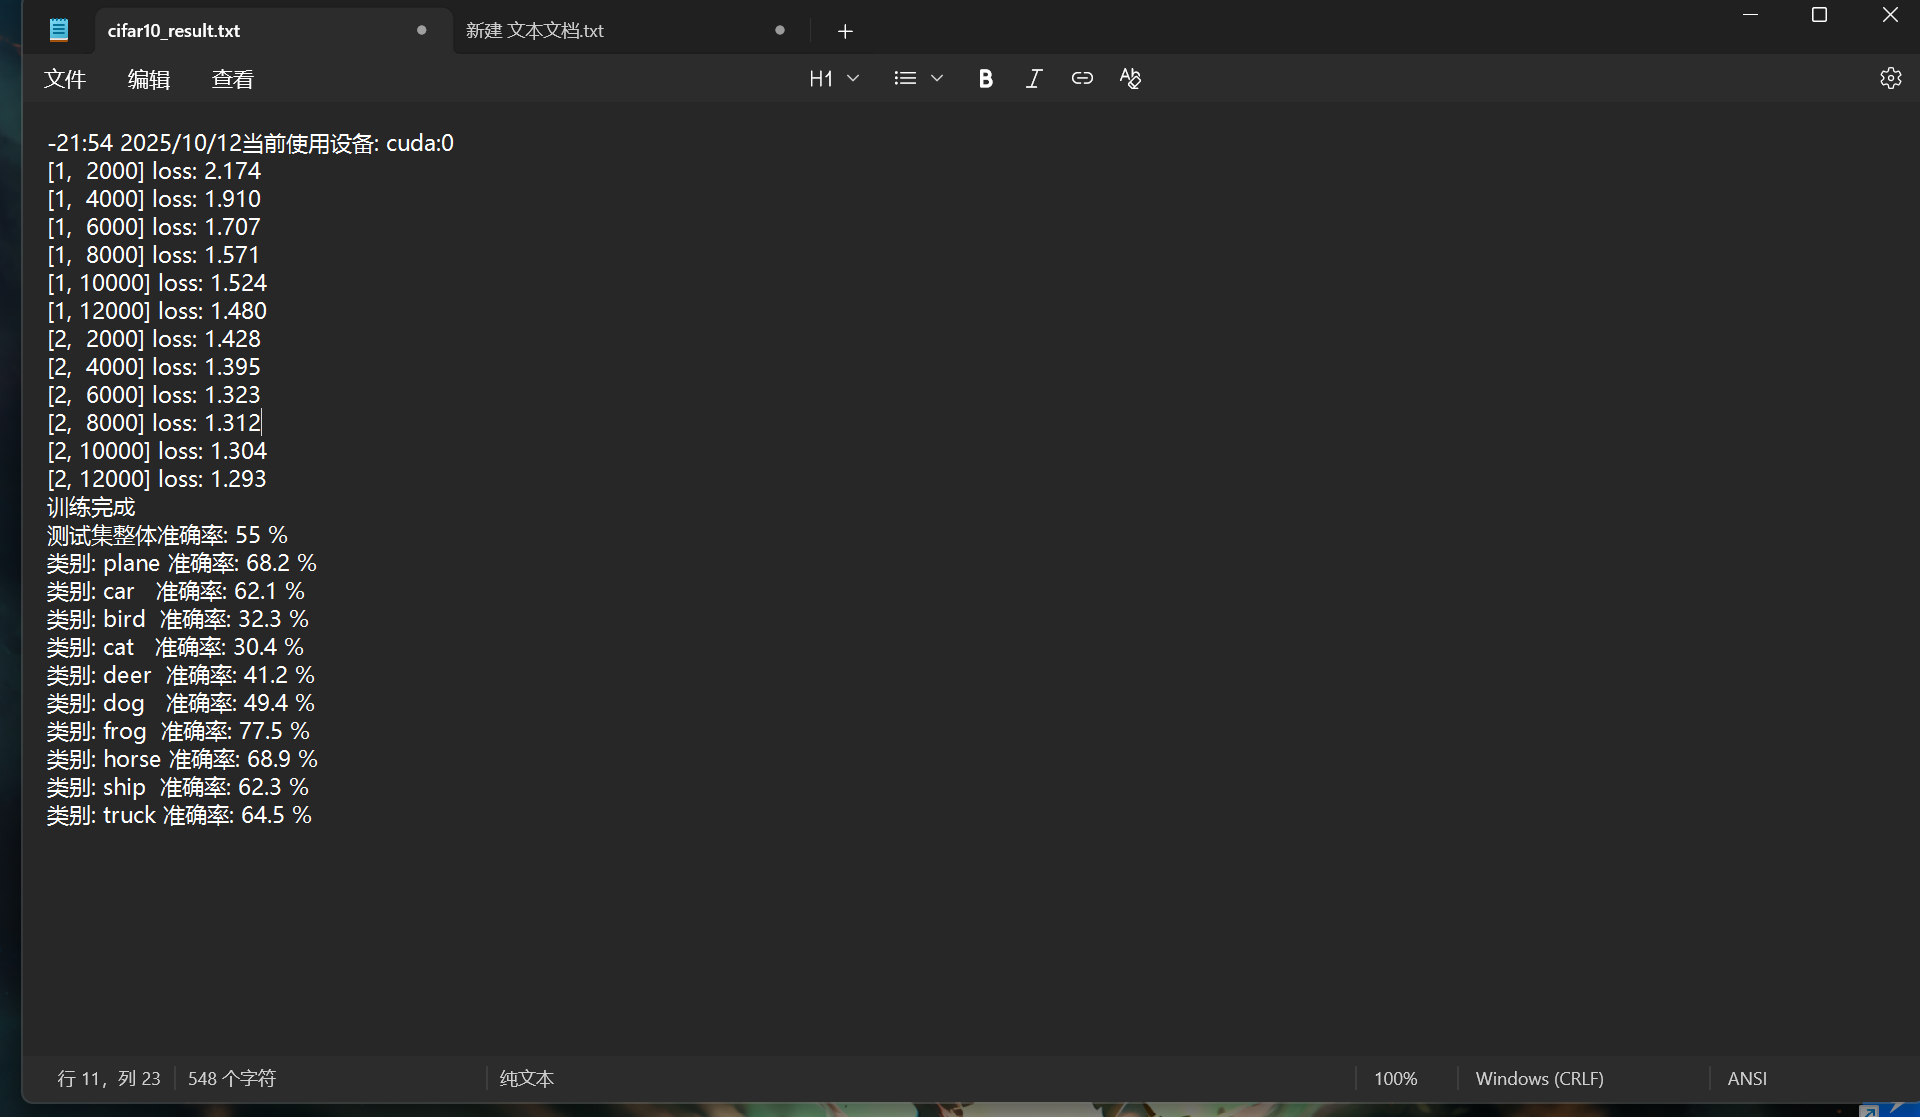Open Notepad settings gear icon
This screenshot has width=1920, height=1117.
[1890, 78]
